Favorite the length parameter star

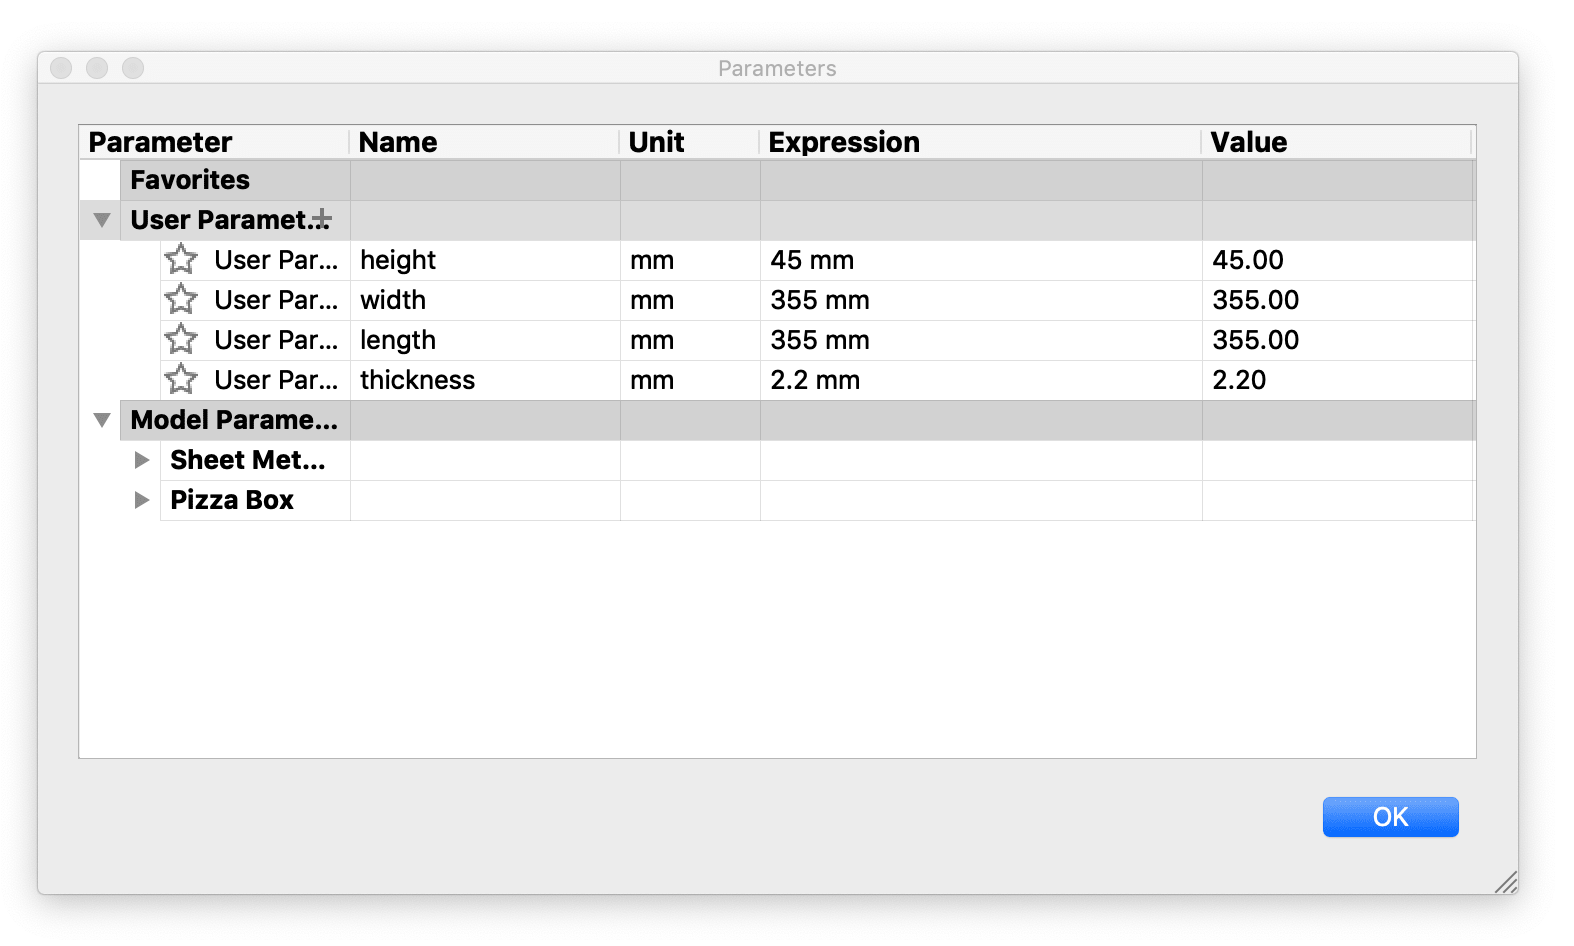click(x=181, y=340)
